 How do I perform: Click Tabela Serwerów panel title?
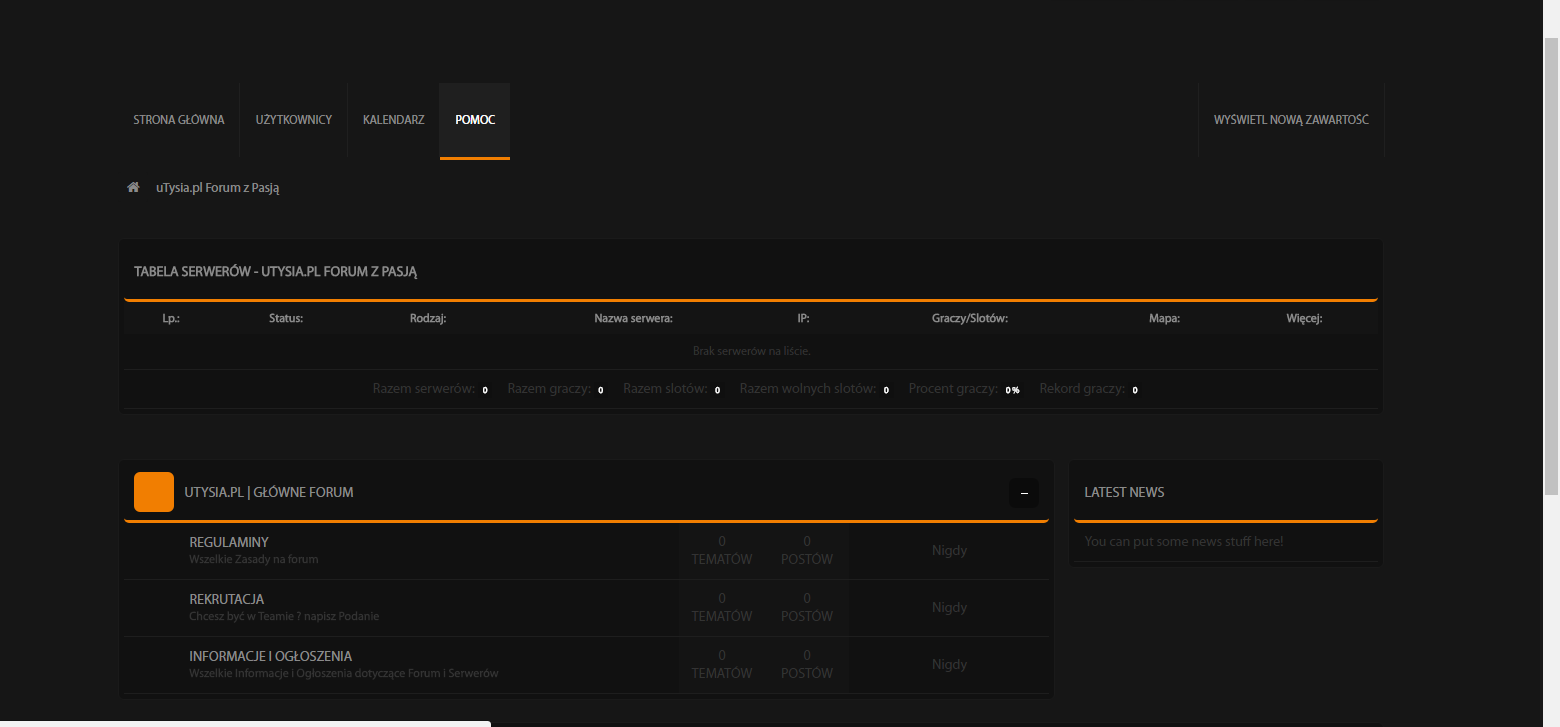tap(275, 271)
